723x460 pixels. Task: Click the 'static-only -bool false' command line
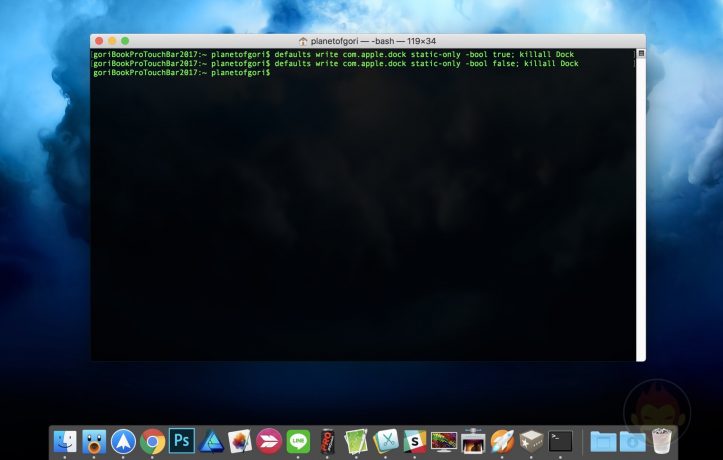tap(336, 64)
